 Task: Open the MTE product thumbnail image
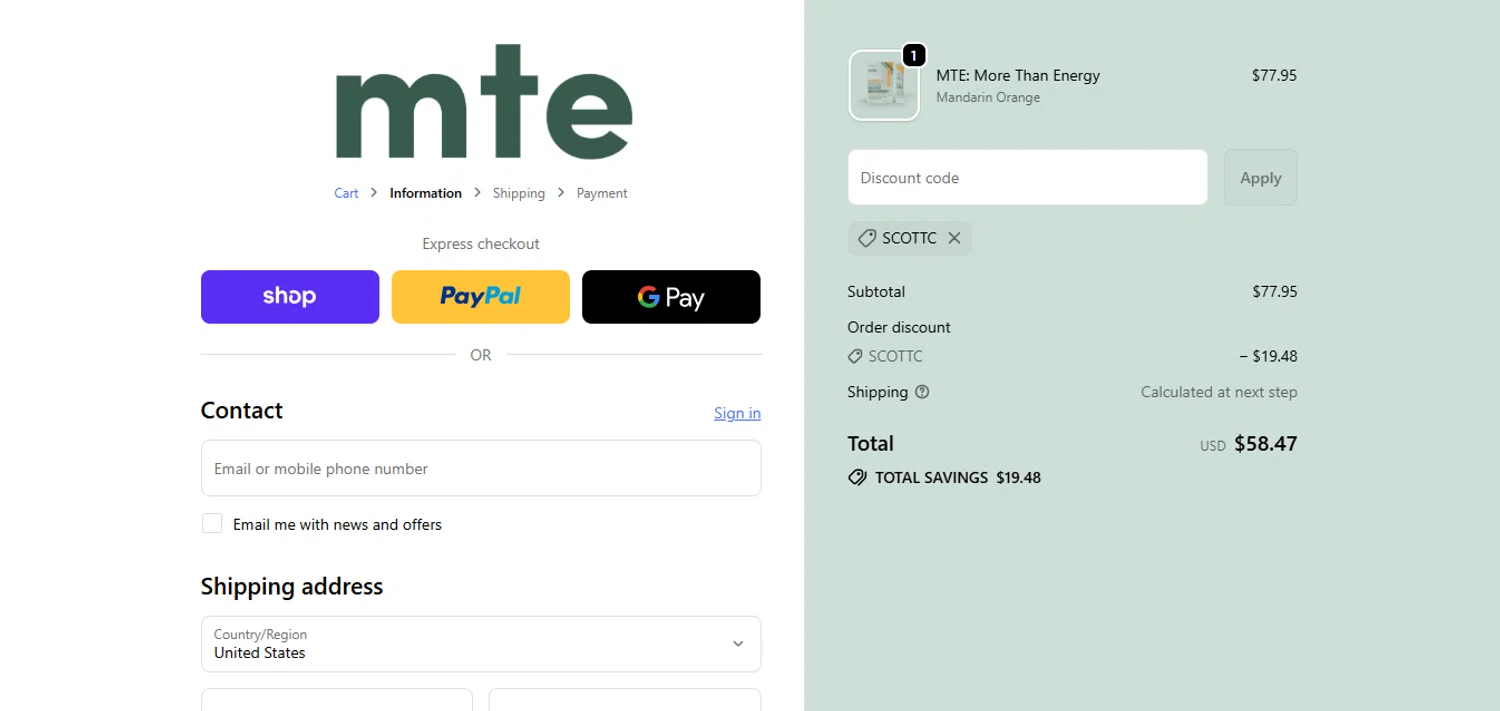click(x=884, y=86)
